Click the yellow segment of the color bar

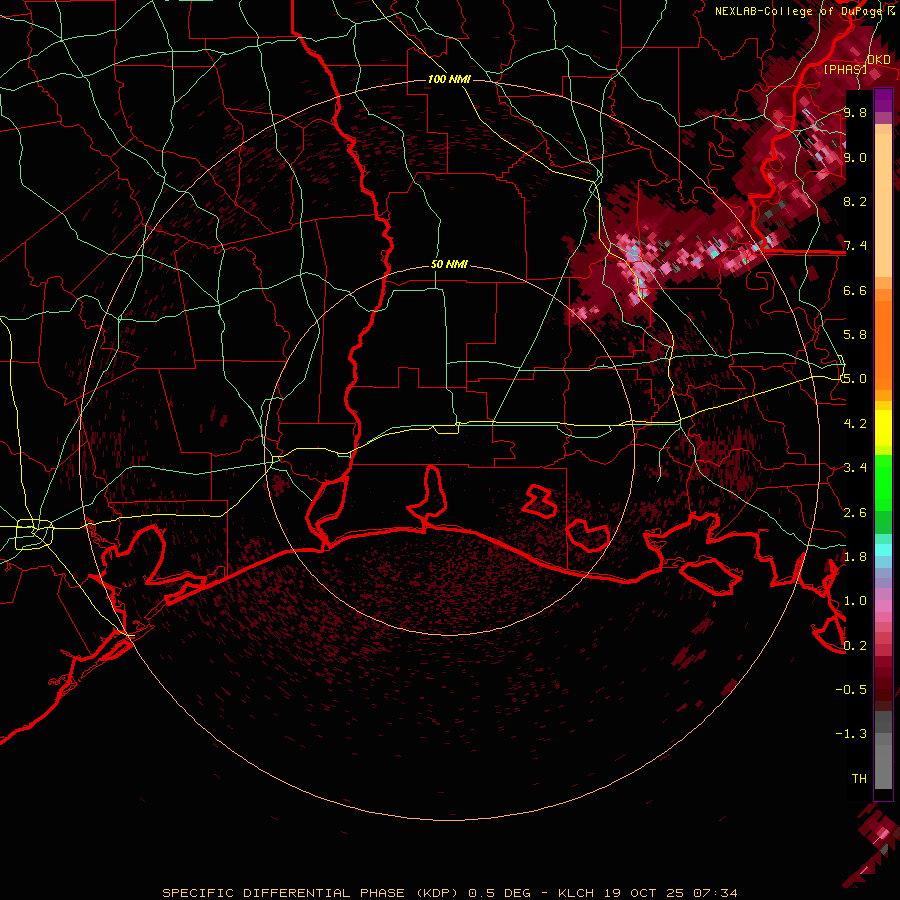[x=883, y=428]
